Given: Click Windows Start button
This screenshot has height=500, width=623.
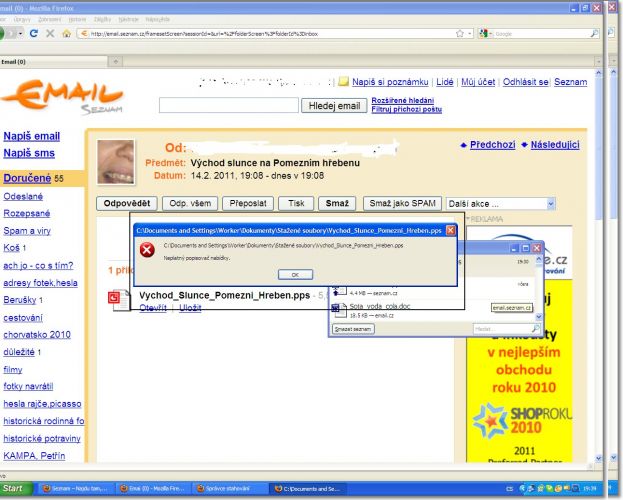Looking at the screenshot, I should [x=15, y=488].
